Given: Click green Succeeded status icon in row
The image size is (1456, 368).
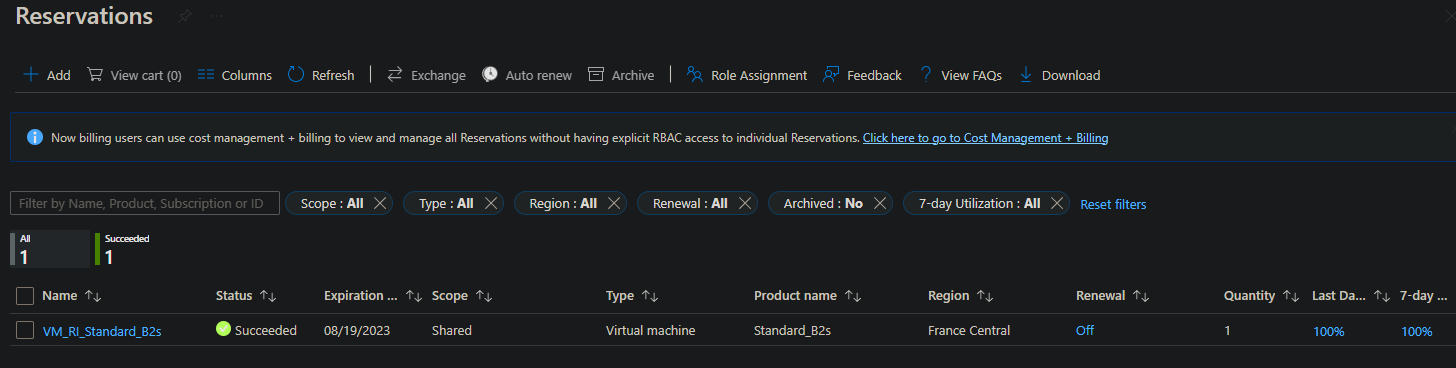Looking at the screenshot, I should [x=224, y=330].
